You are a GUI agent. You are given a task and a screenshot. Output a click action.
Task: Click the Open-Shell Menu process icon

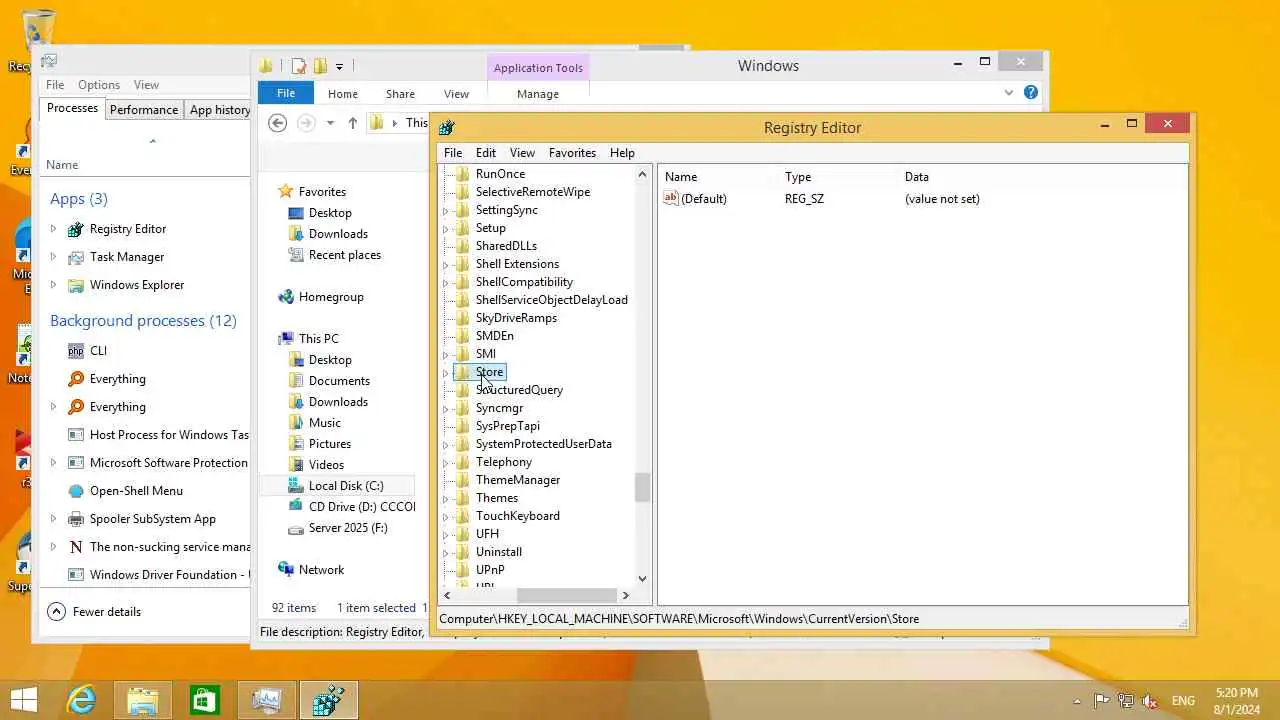76,491
